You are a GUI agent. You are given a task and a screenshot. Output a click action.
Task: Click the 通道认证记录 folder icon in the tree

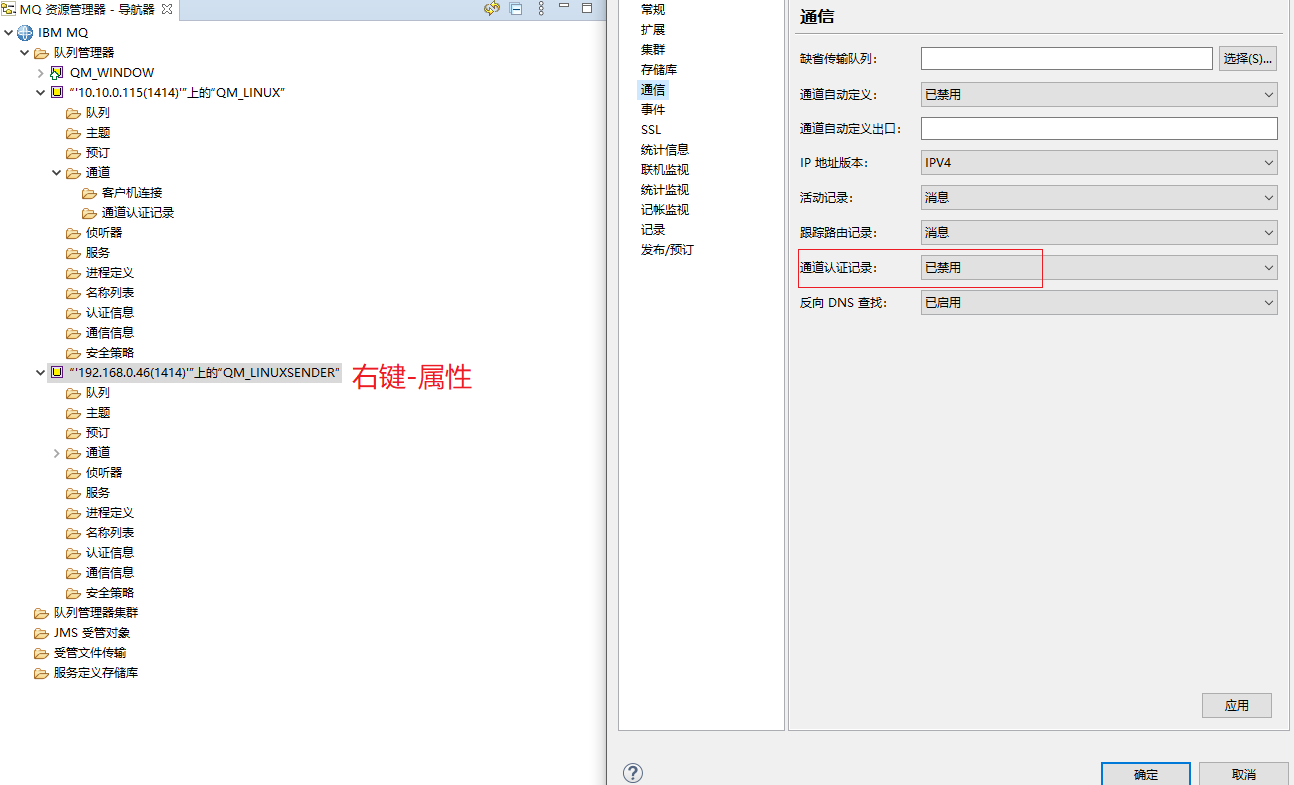click(x=89, y=212)
